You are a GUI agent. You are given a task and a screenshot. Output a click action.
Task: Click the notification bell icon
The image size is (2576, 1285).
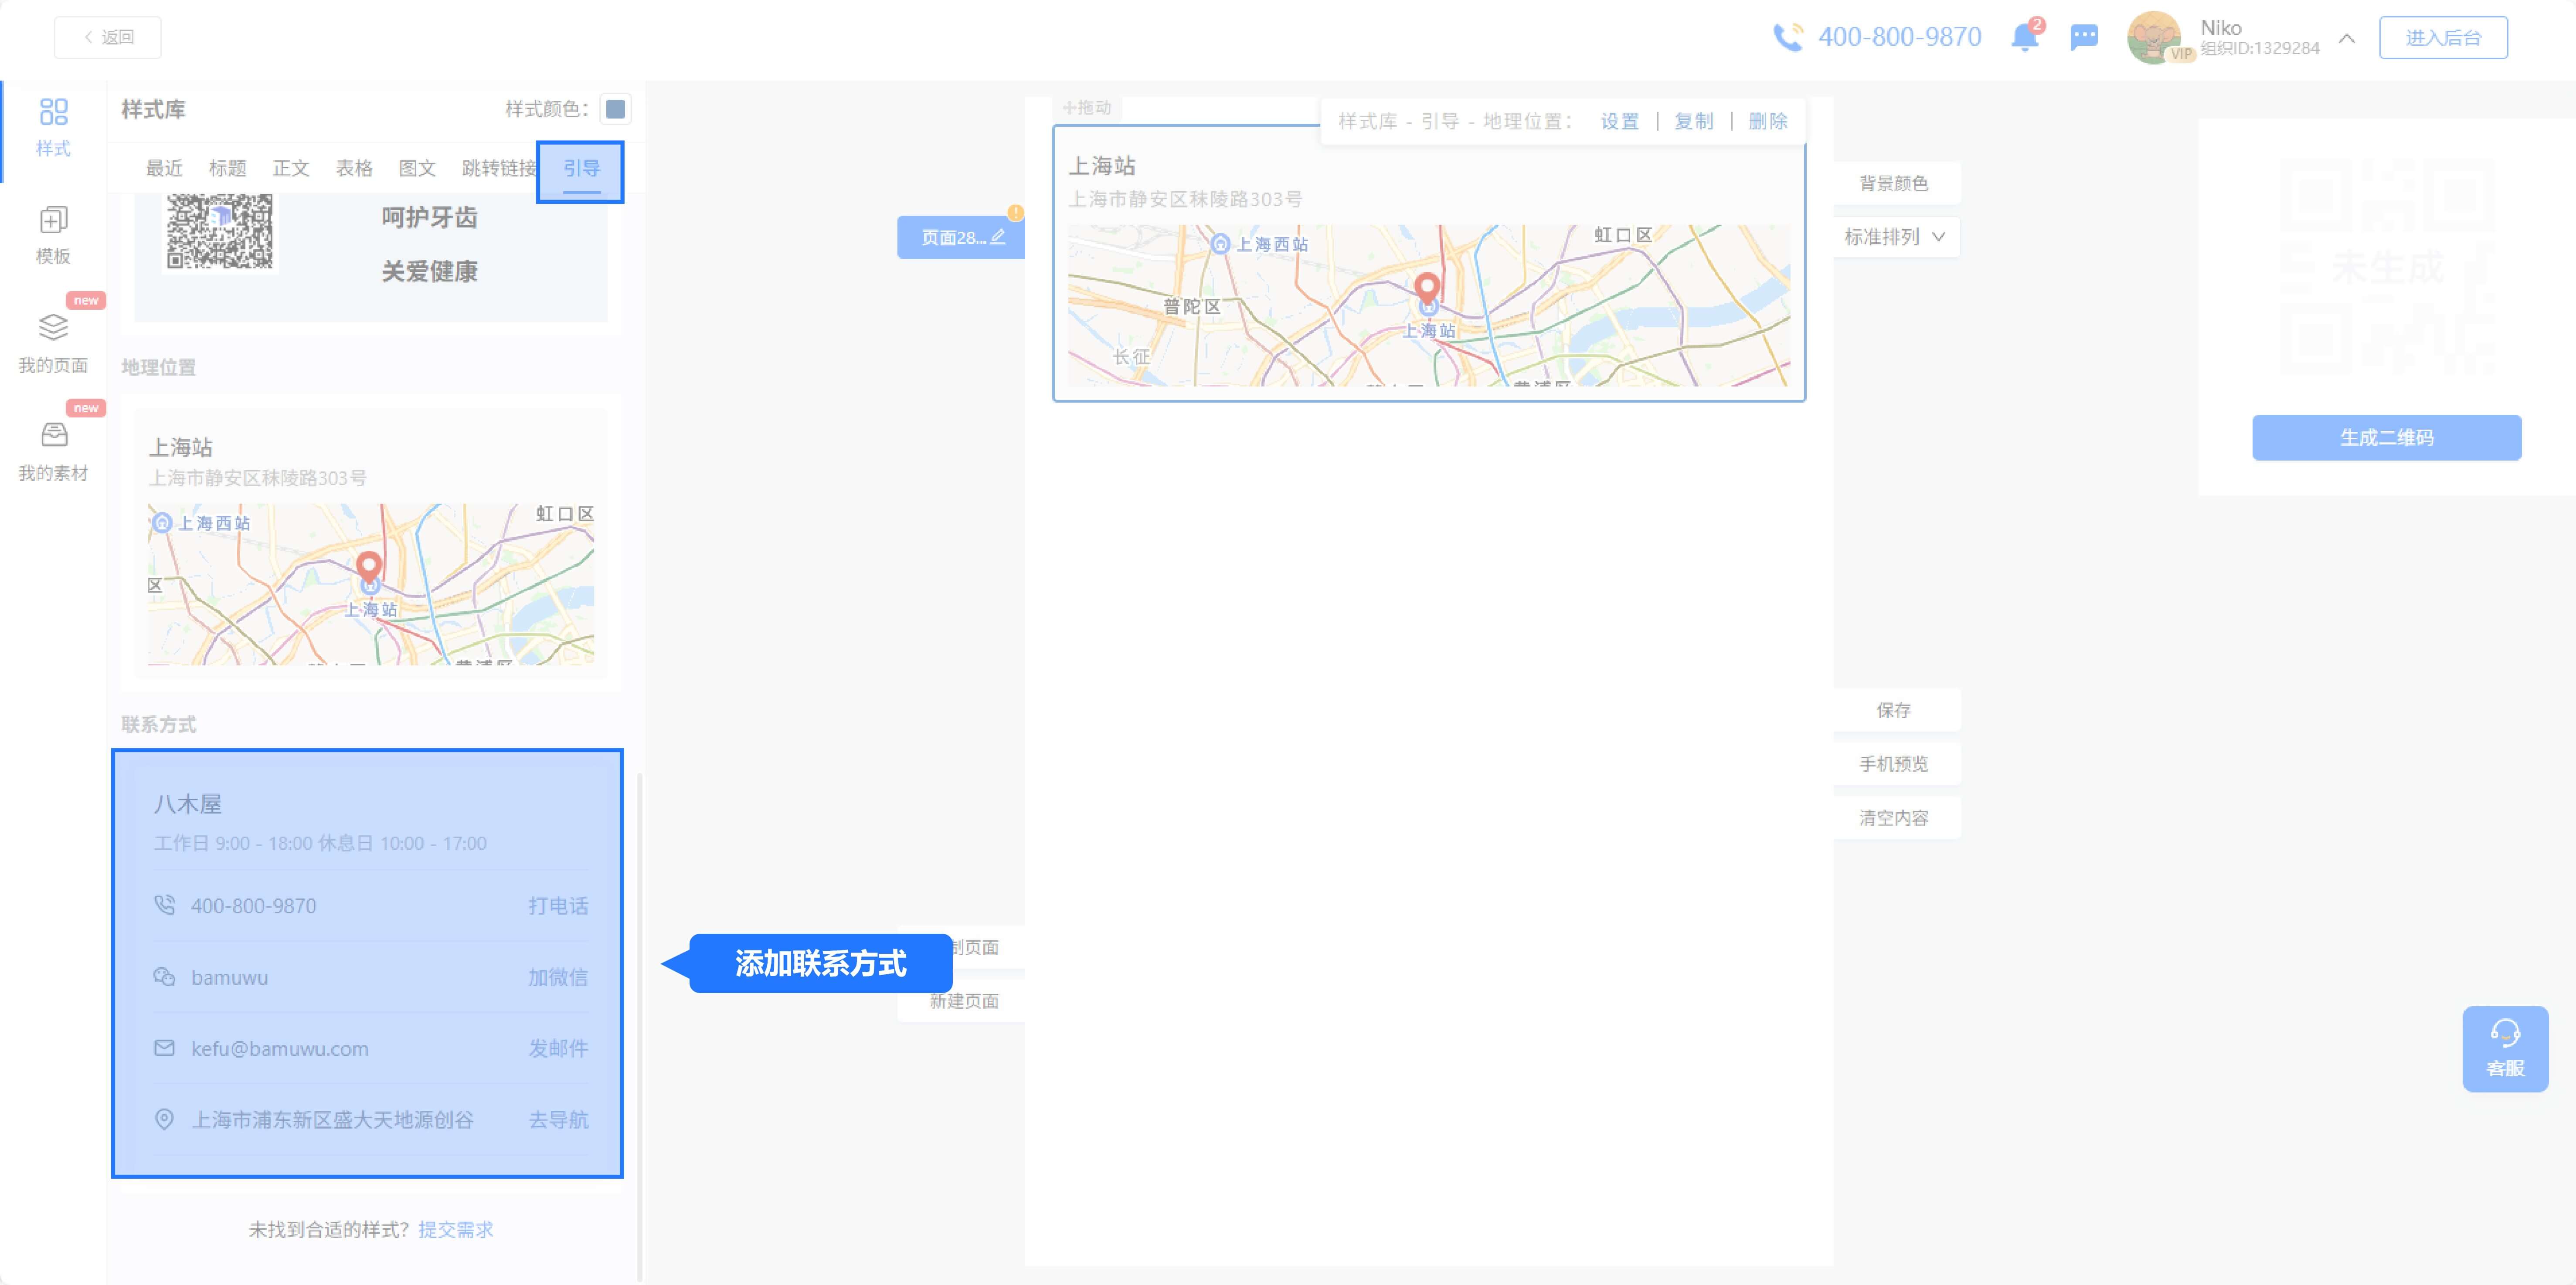(2024, 38)
